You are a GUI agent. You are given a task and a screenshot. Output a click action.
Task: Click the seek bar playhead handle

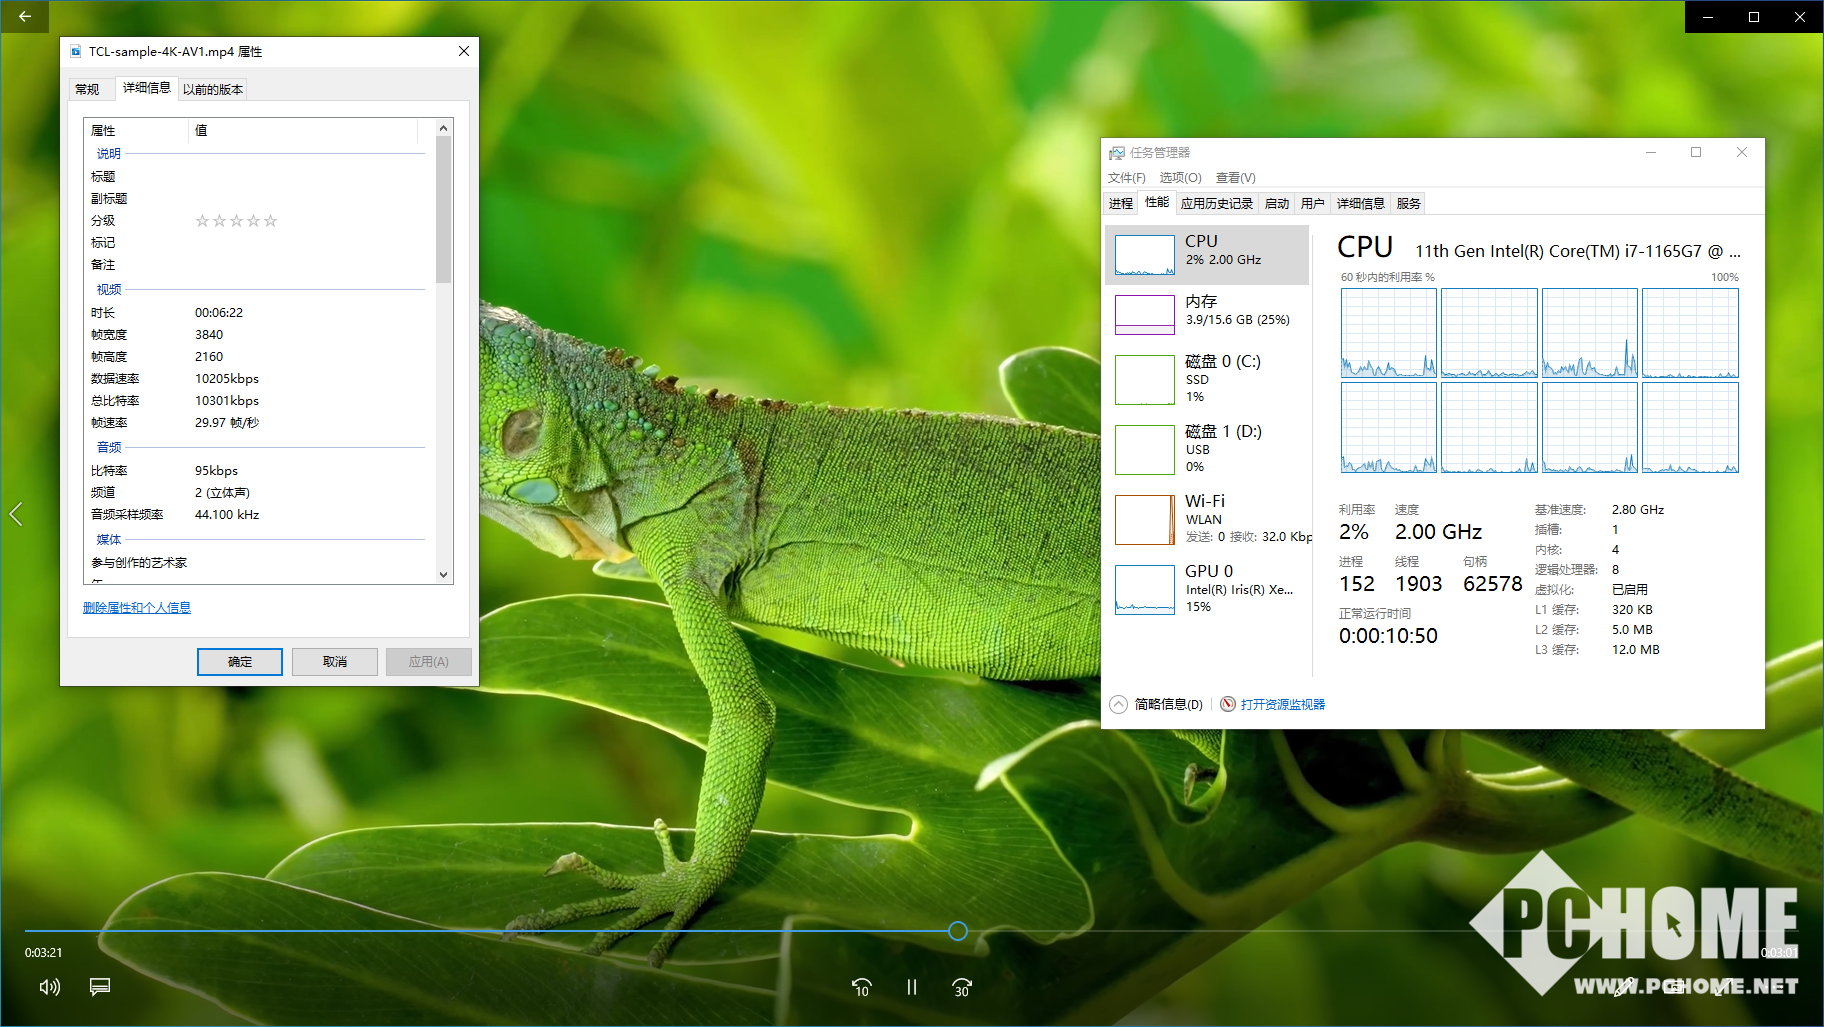[x=957, y=931]
